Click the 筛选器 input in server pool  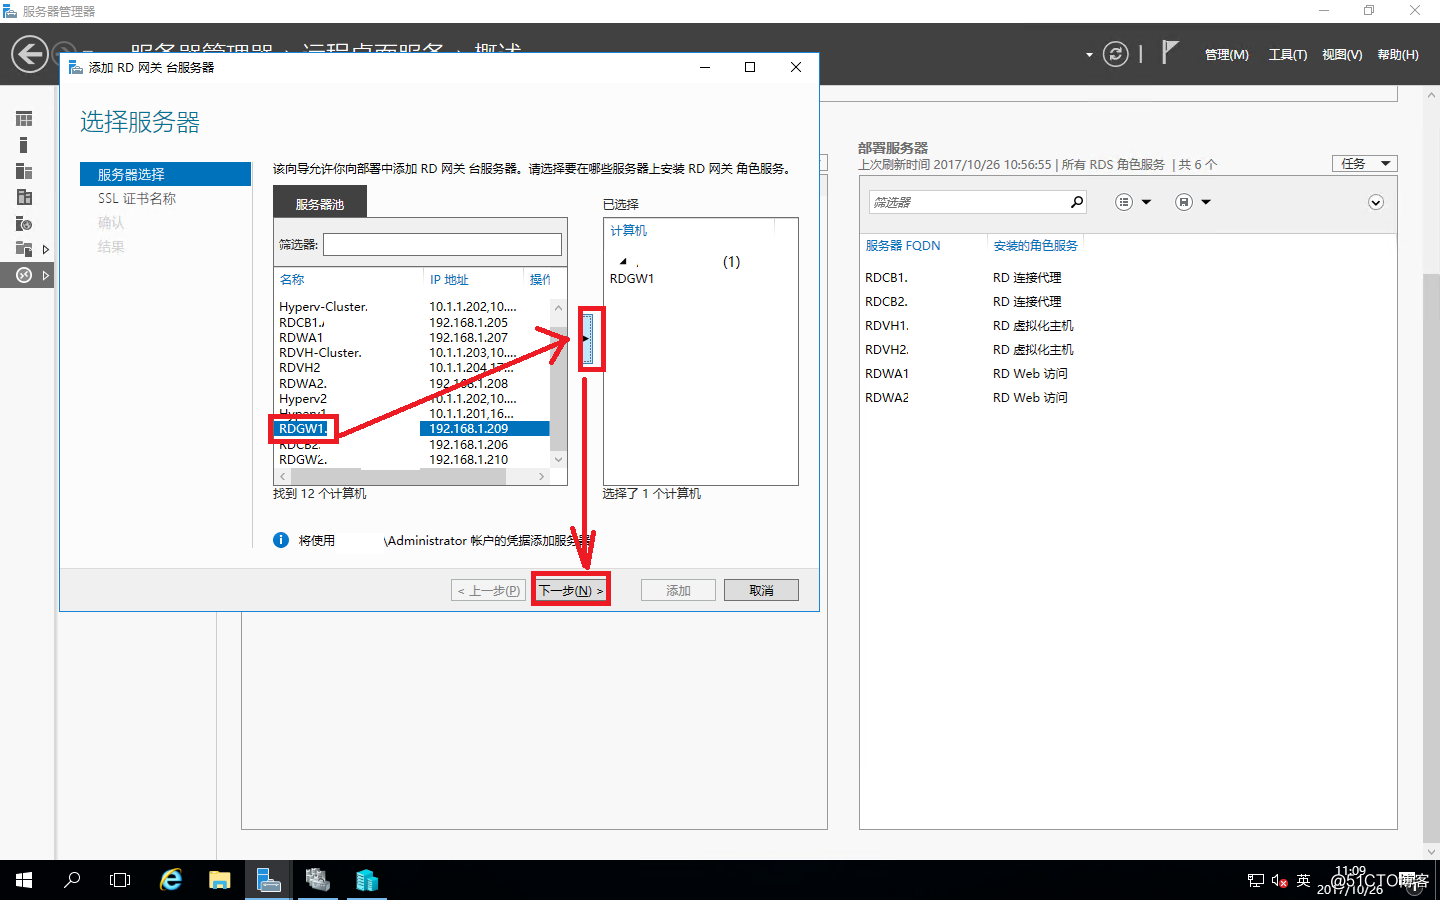(x=442, y=244)
